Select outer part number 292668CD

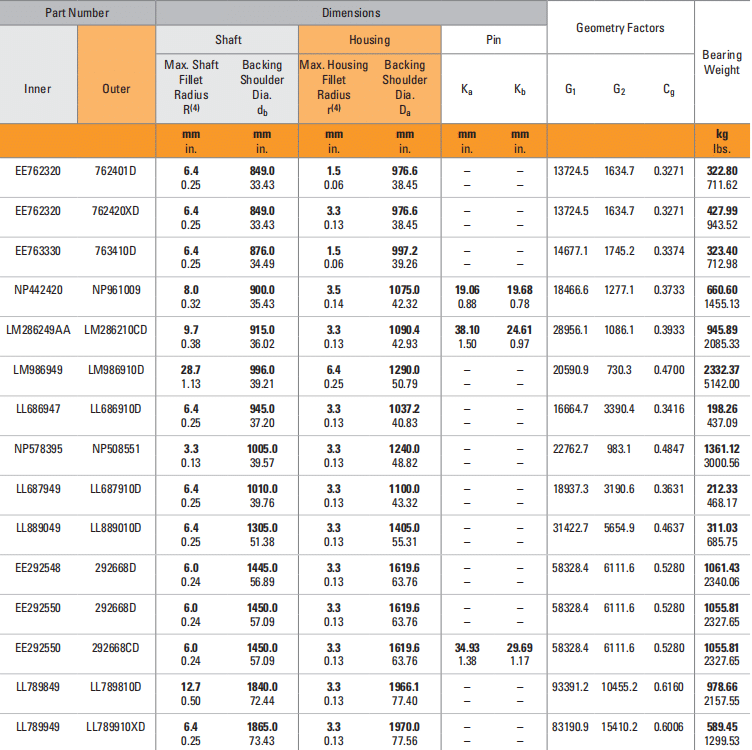pos(116,648)
